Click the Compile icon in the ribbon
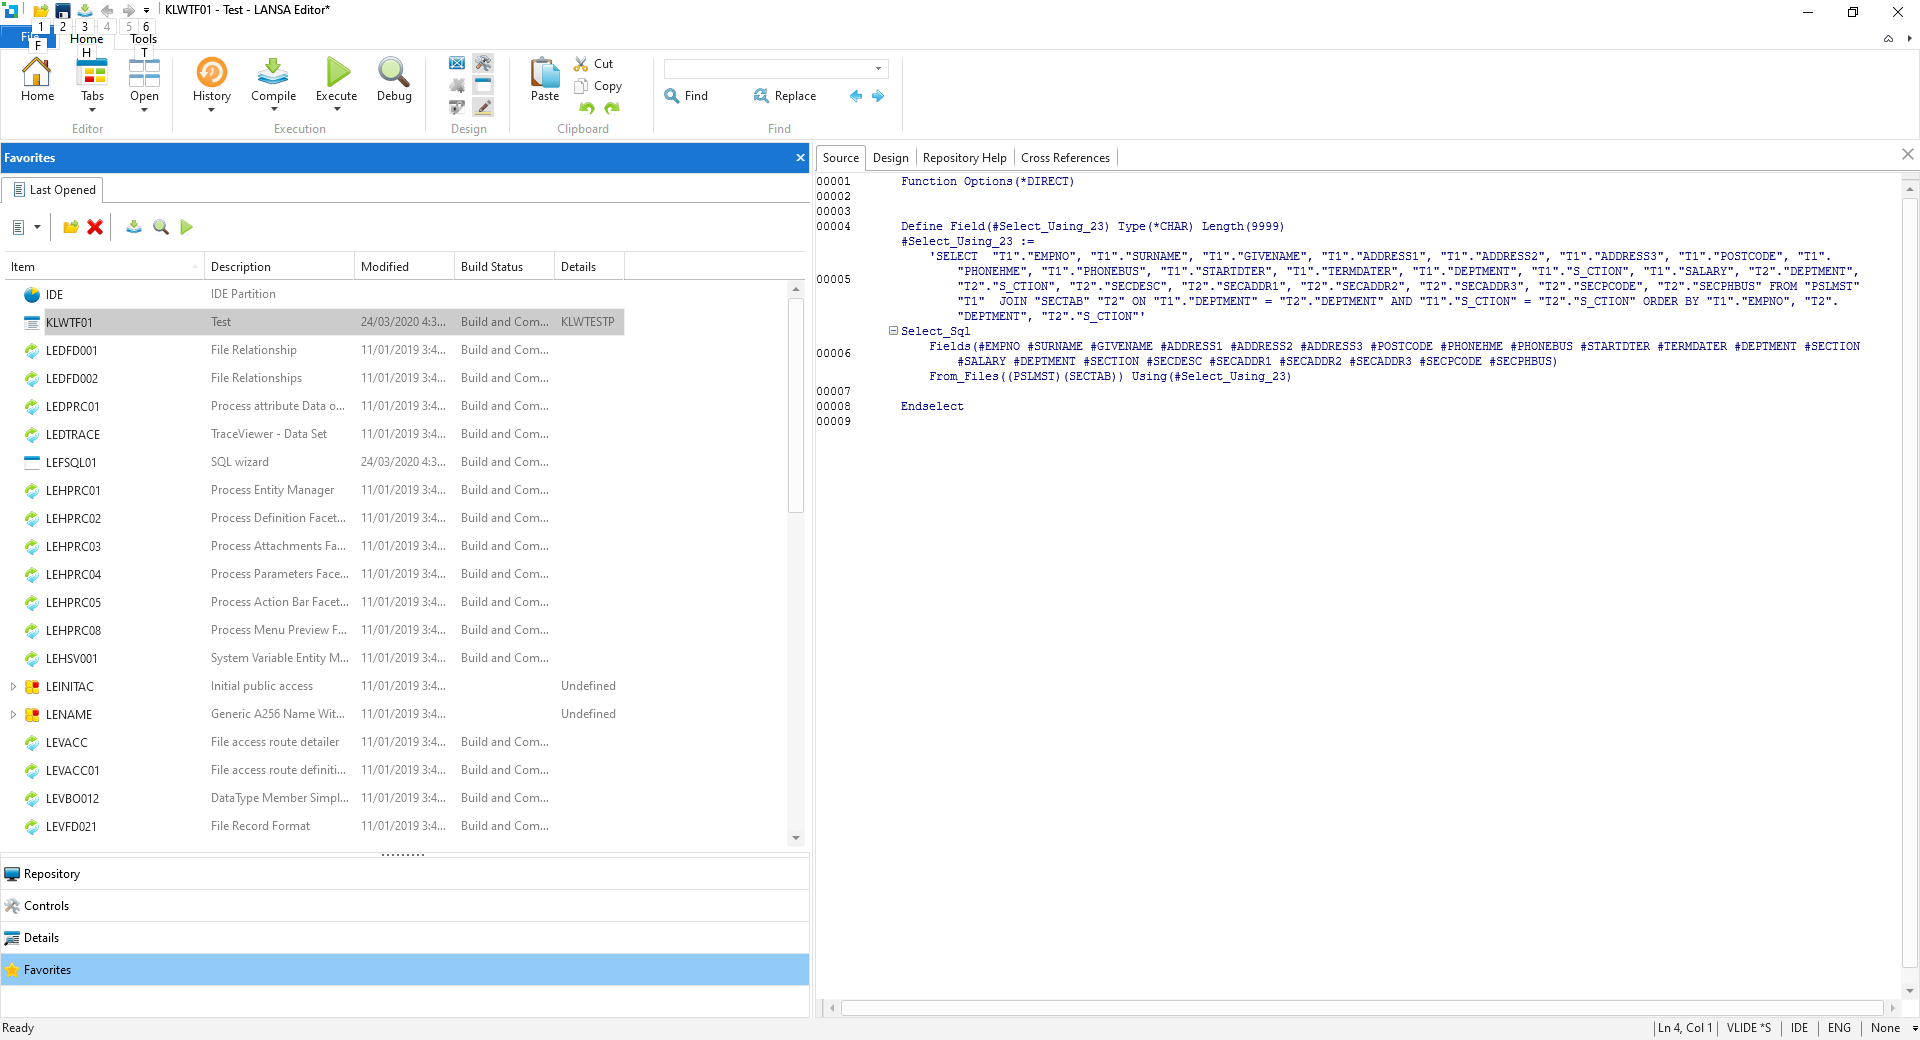Viewport: 1920px width, 1040px height. pos(273,73)
